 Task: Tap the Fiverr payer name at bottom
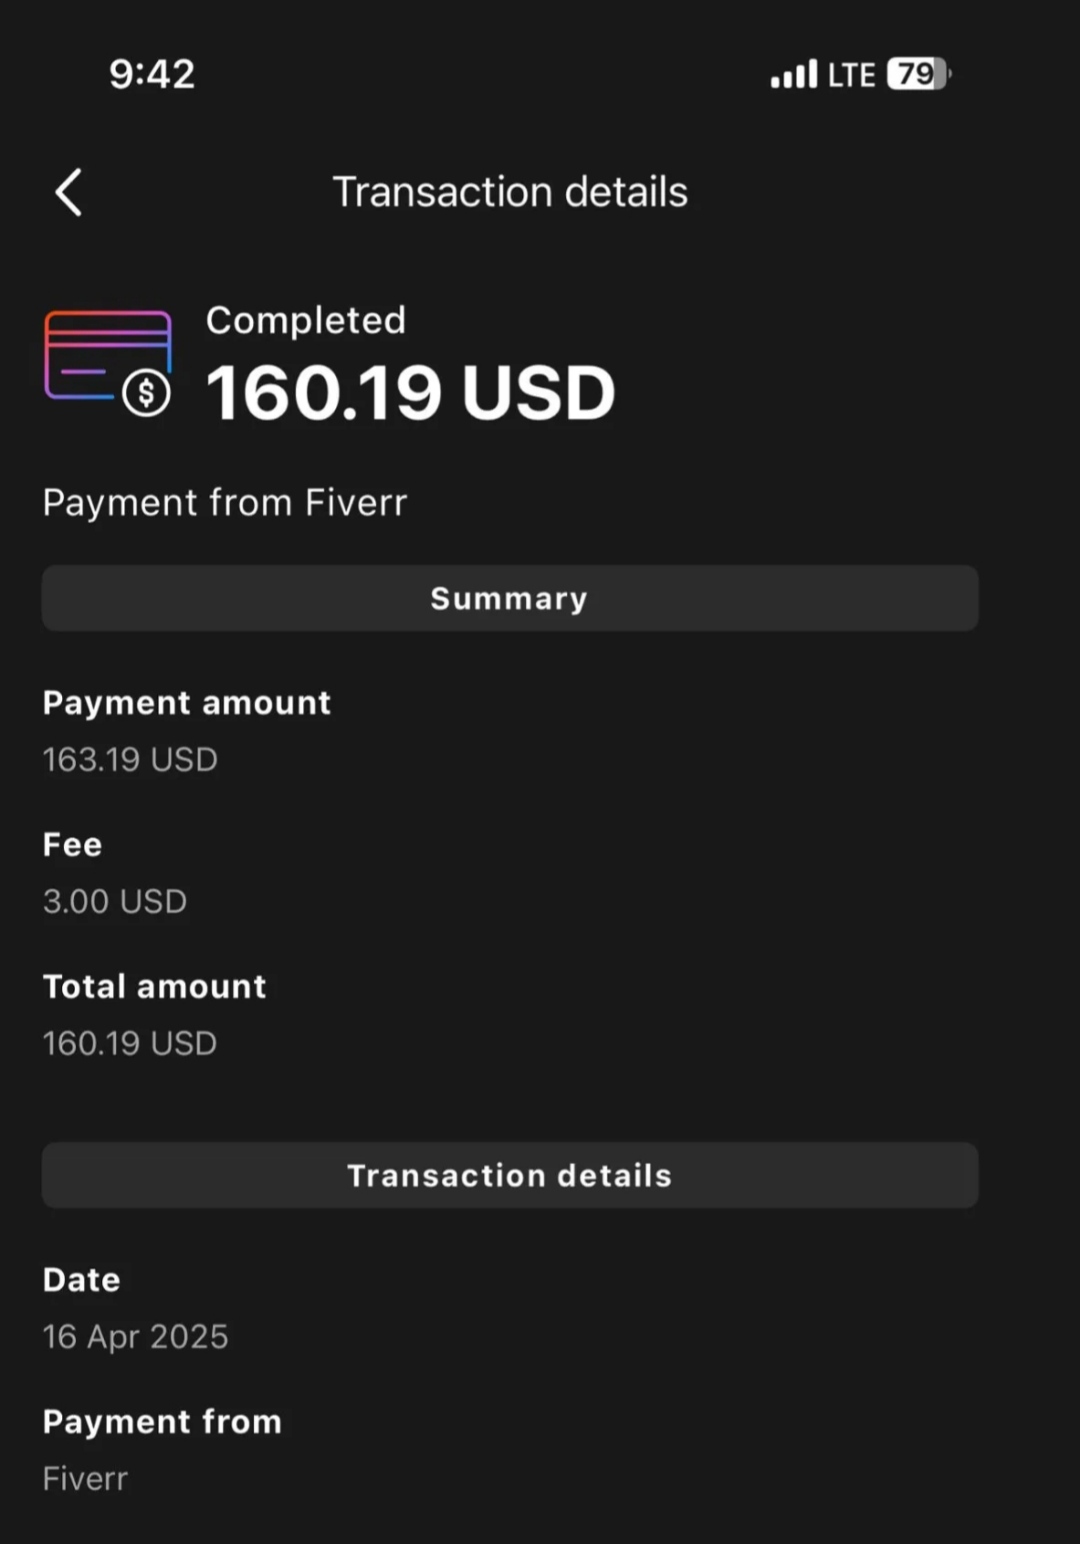(x=85, y=1478)
